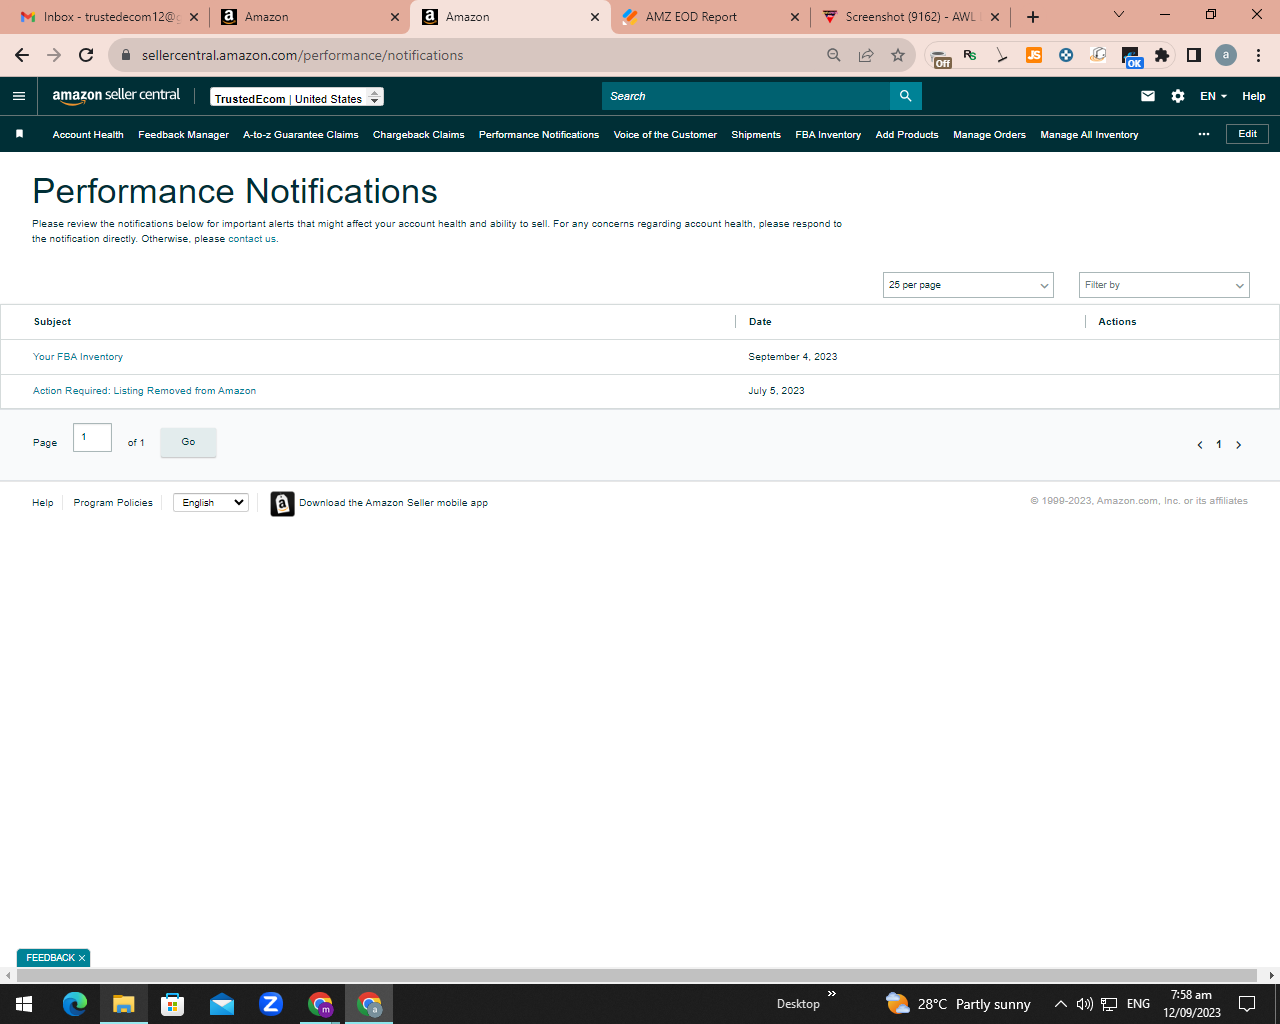Viewport: 1280px width, 1024px height.
Task: Open the browser extensions puzzle icon
Action: pyautogui.click(x=1162, y=55)
